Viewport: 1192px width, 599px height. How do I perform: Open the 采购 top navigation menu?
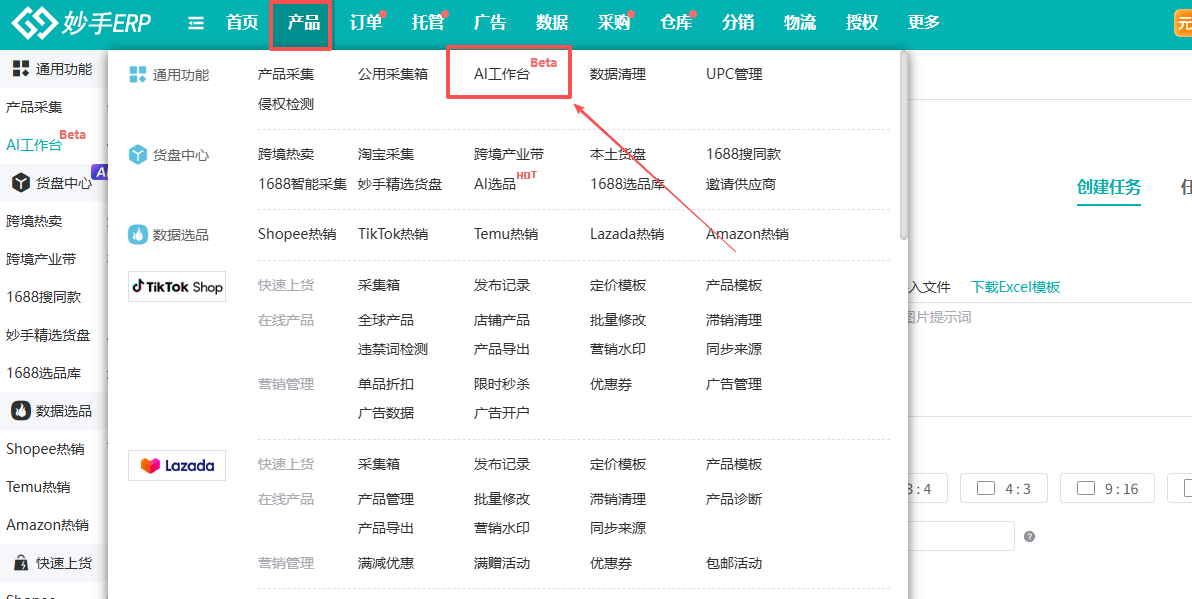[x=613, y=23]
